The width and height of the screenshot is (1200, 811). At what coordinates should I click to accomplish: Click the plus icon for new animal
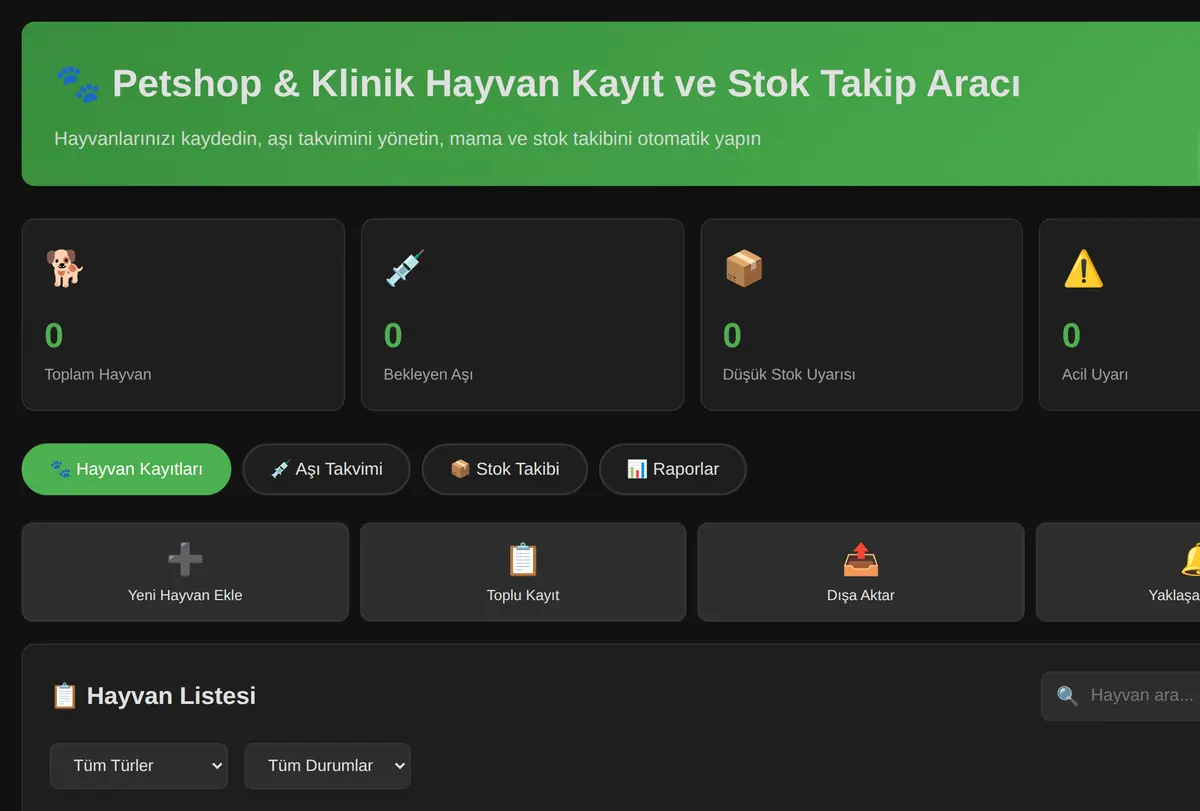[x=185, y=559]
